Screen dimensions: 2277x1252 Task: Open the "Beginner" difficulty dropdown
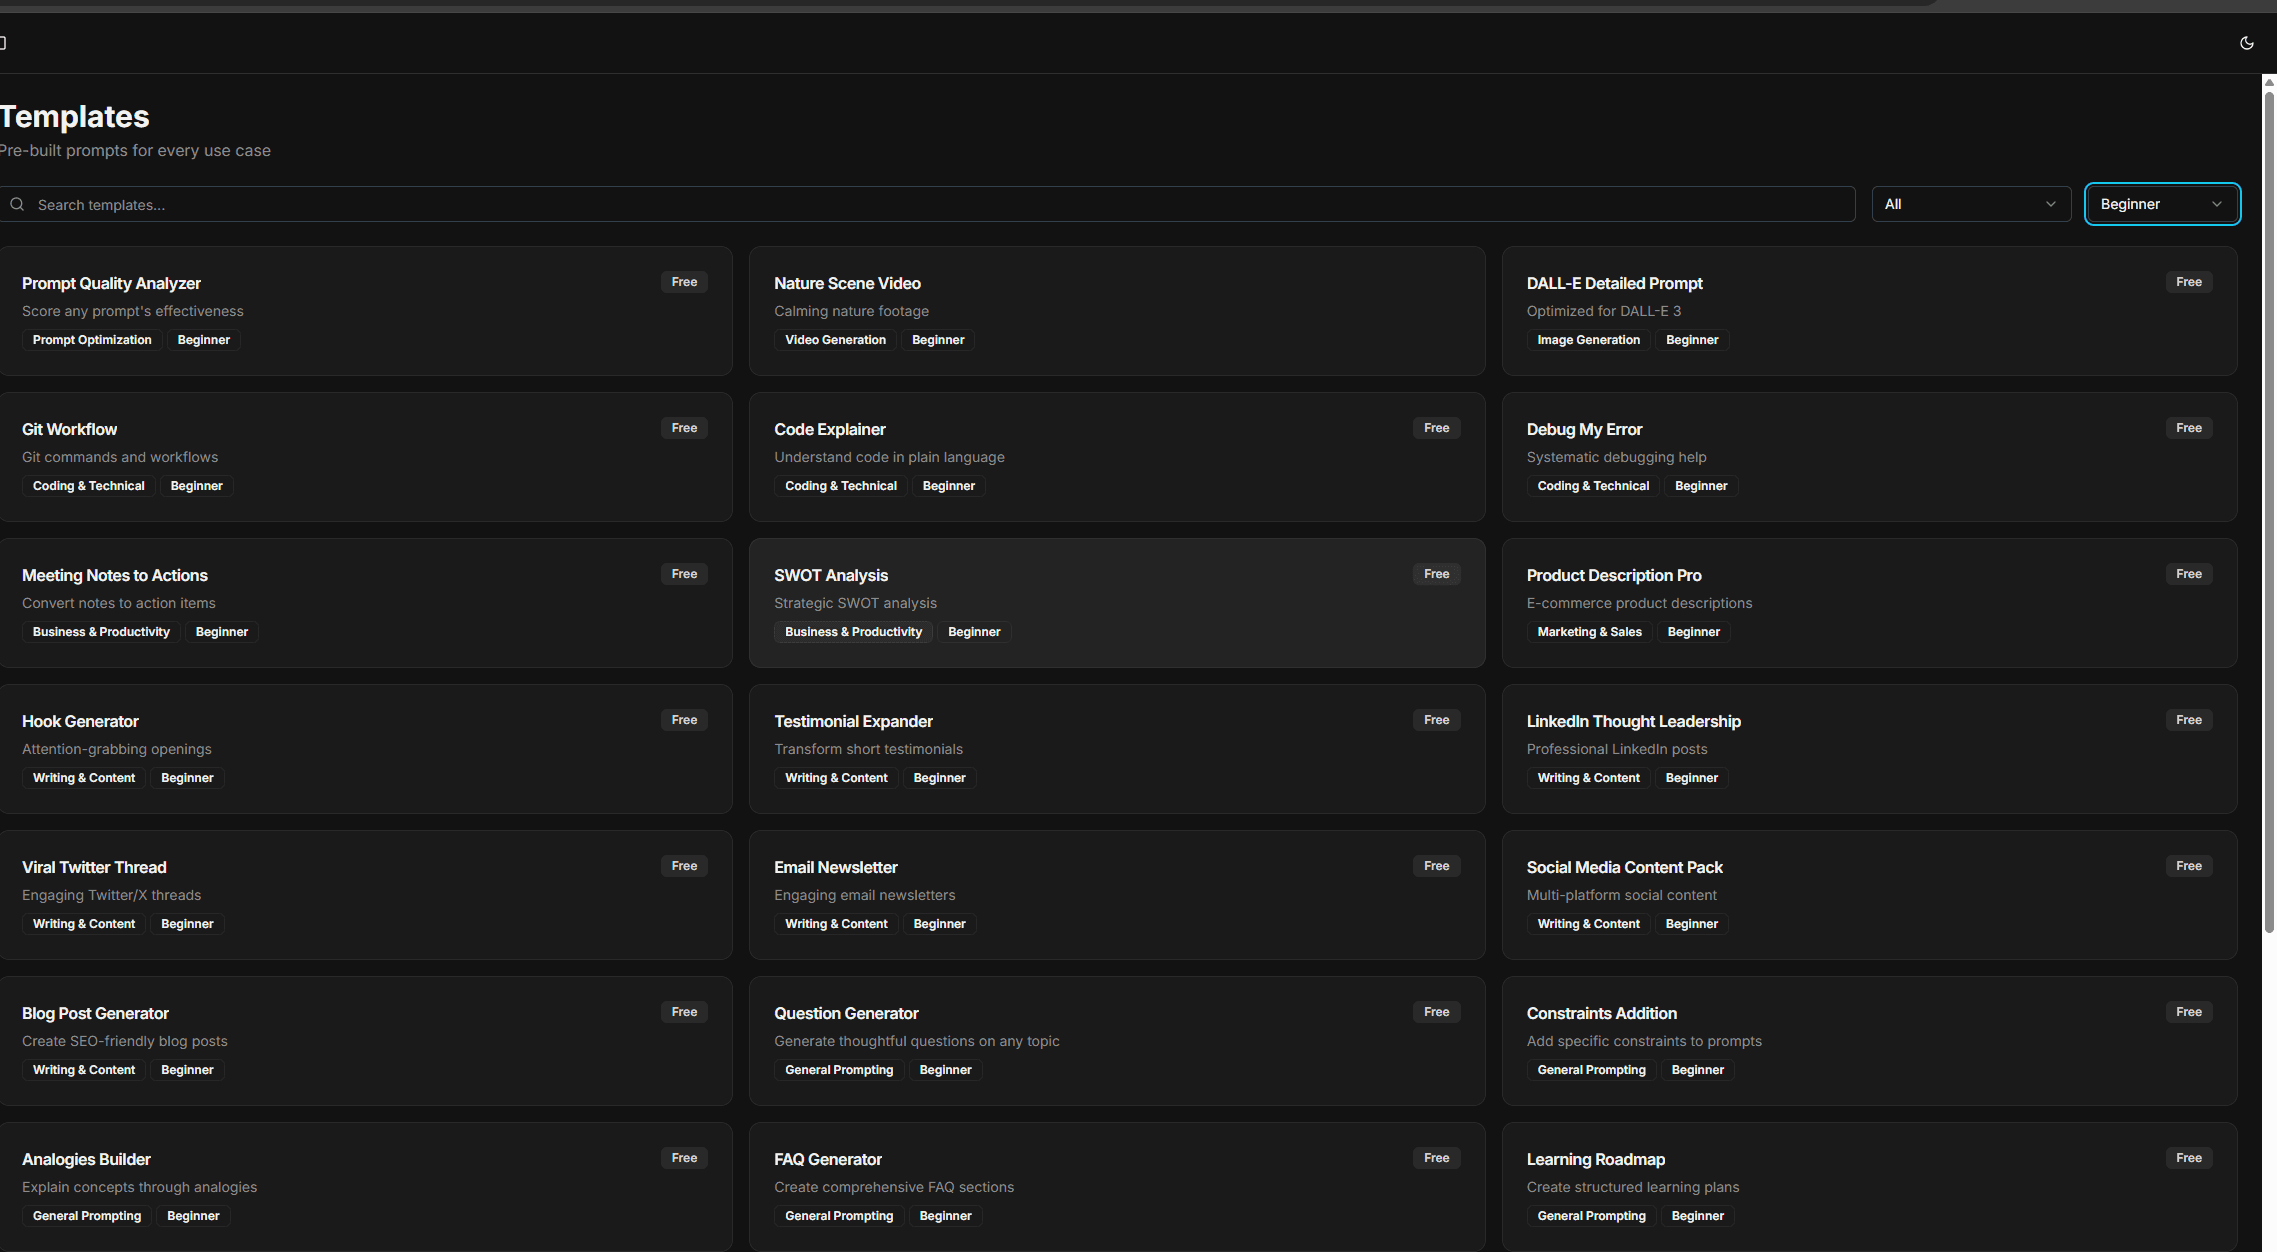coord(2161,203)
